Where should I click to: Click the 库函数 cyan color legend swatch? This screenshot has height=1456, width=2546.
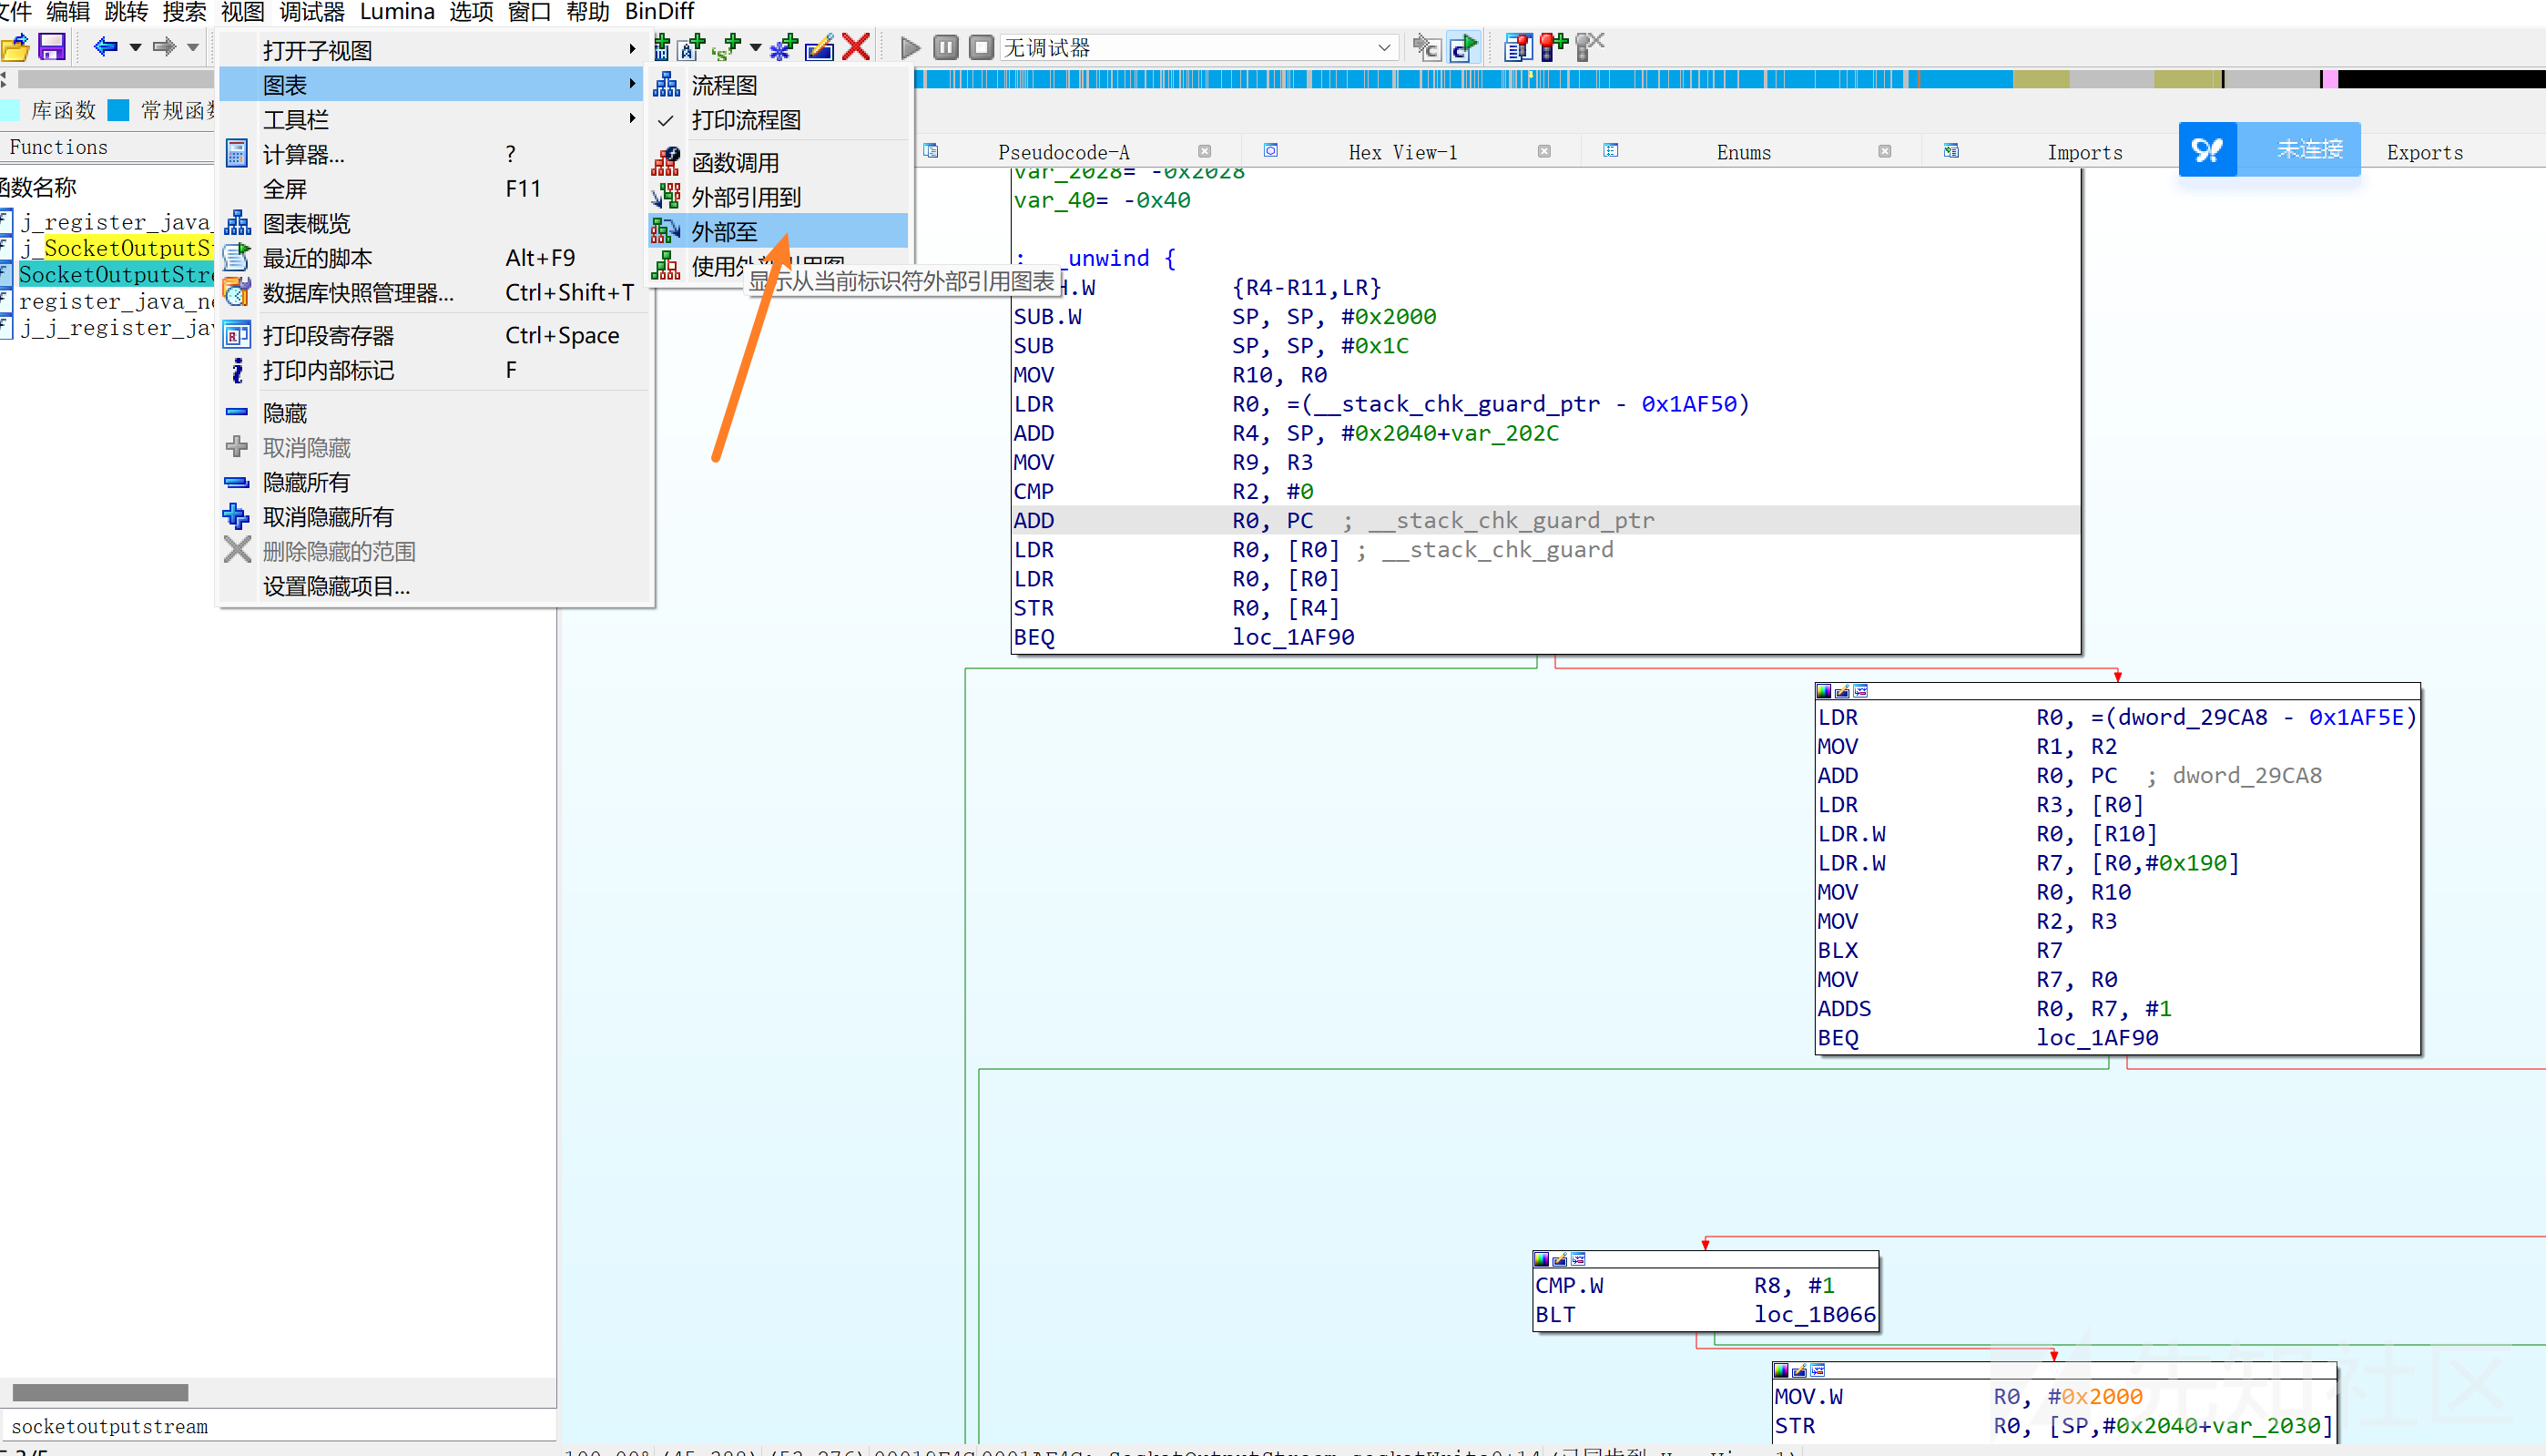point(8,110)
